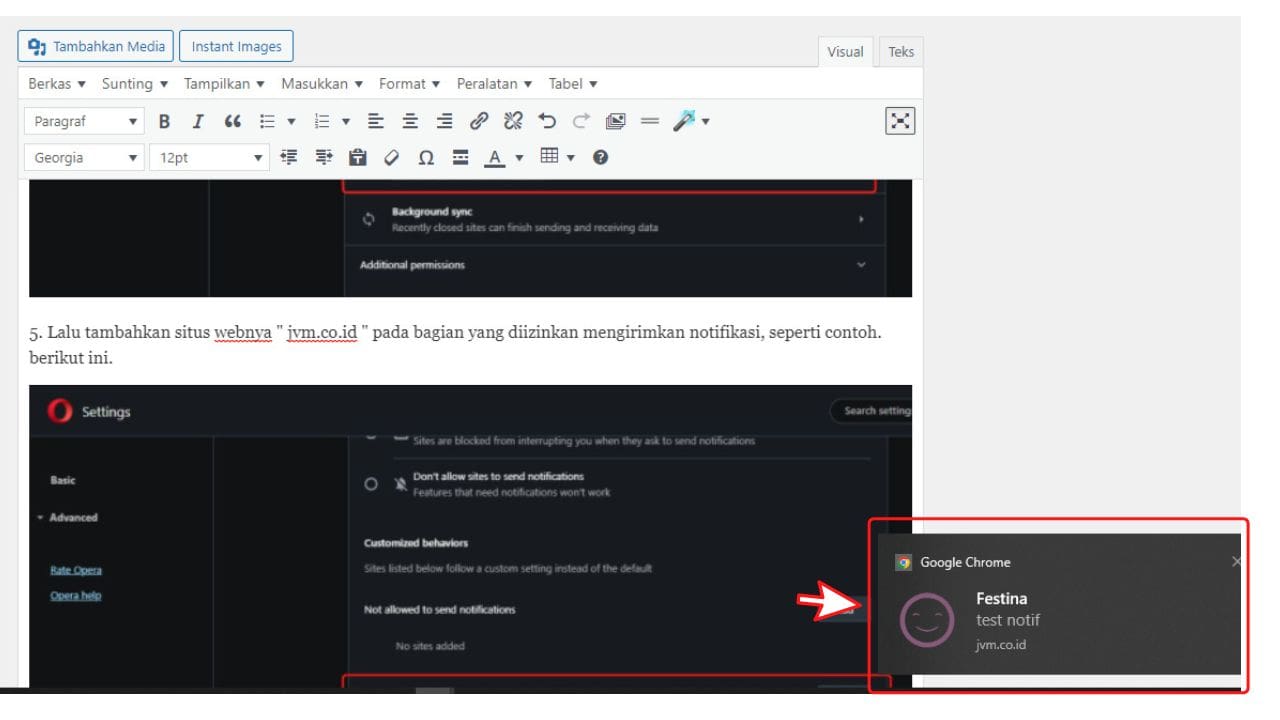
Task: Open the 12pt font size dropdown
Action: 210,157
